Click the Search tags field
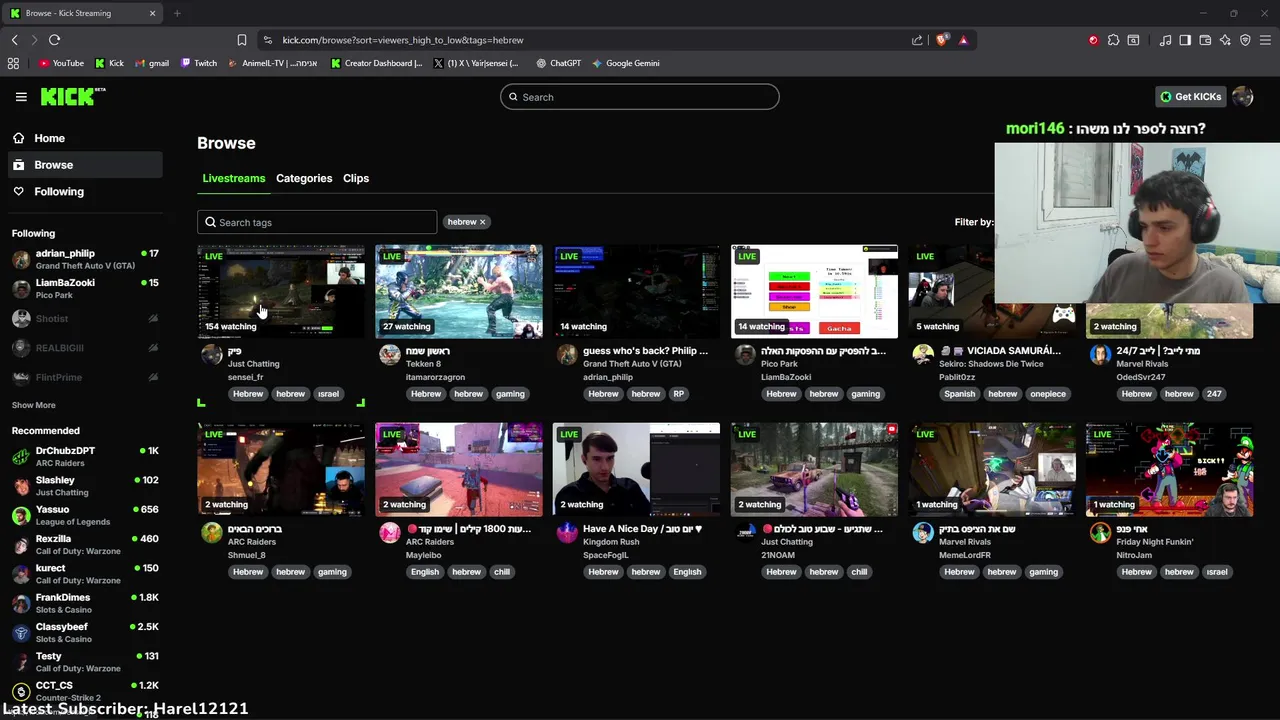 (317, 222)
